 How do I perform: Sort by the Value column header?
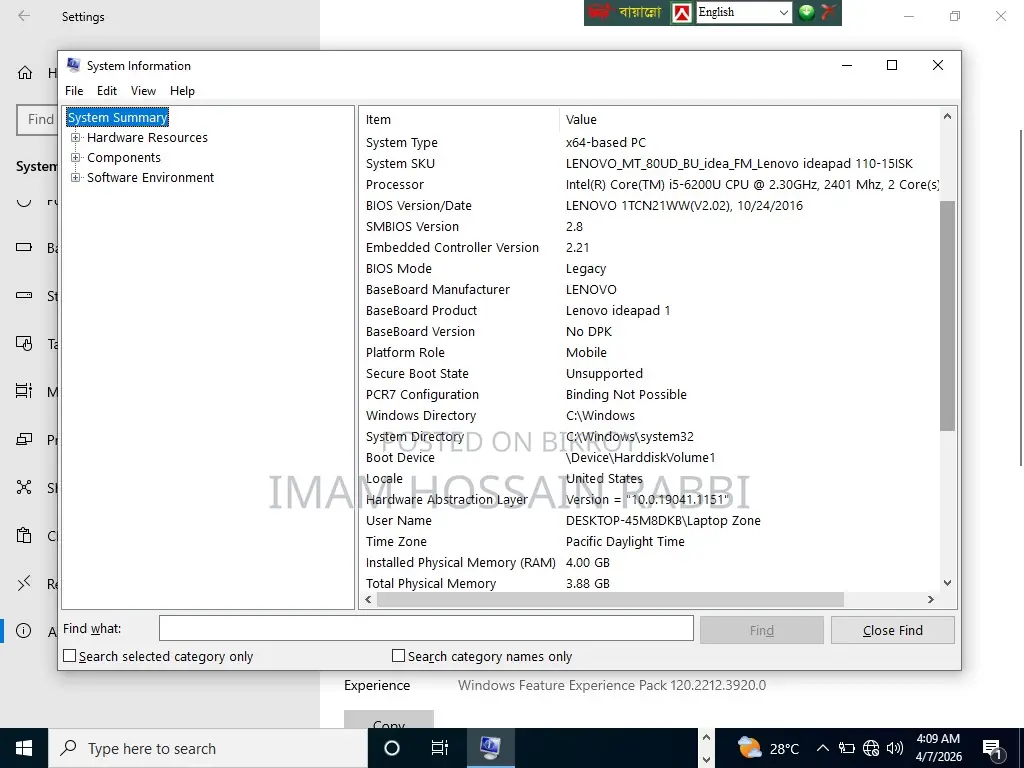(x=750, y=120)
